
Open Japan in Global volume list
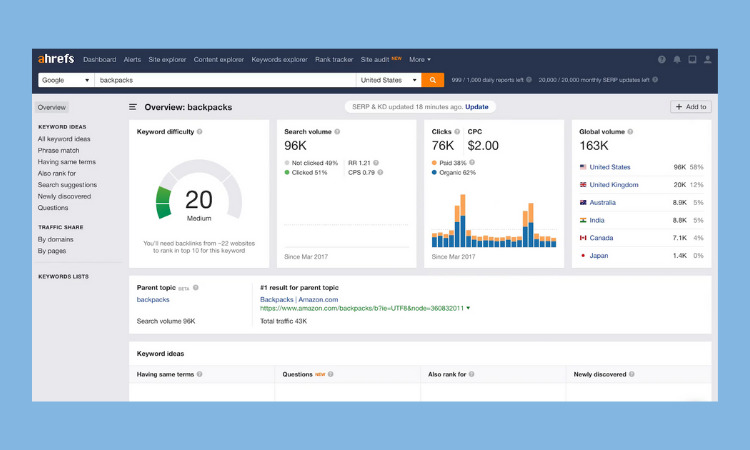point(598,255)
